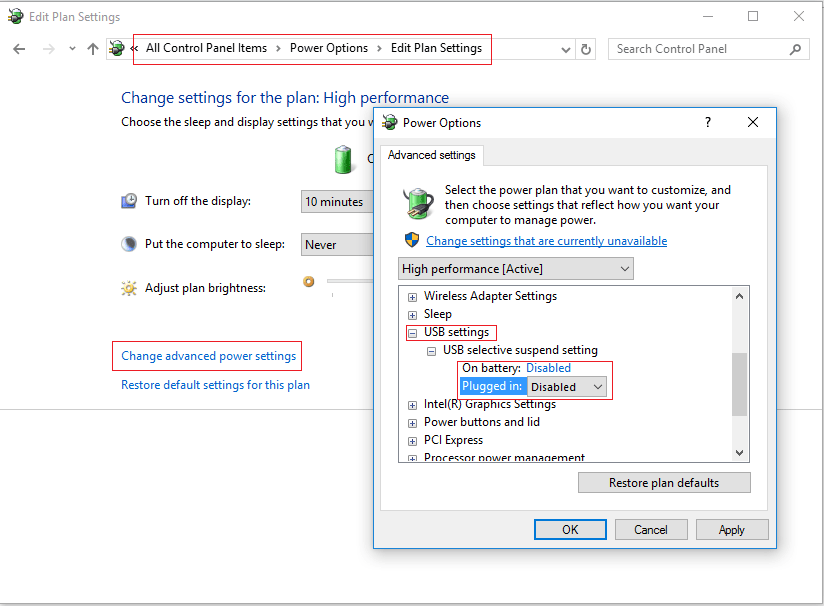The width and height of the screenshot is (824, 606).
Task: Expand the Sleep tree node
Action: coord(413,315)
